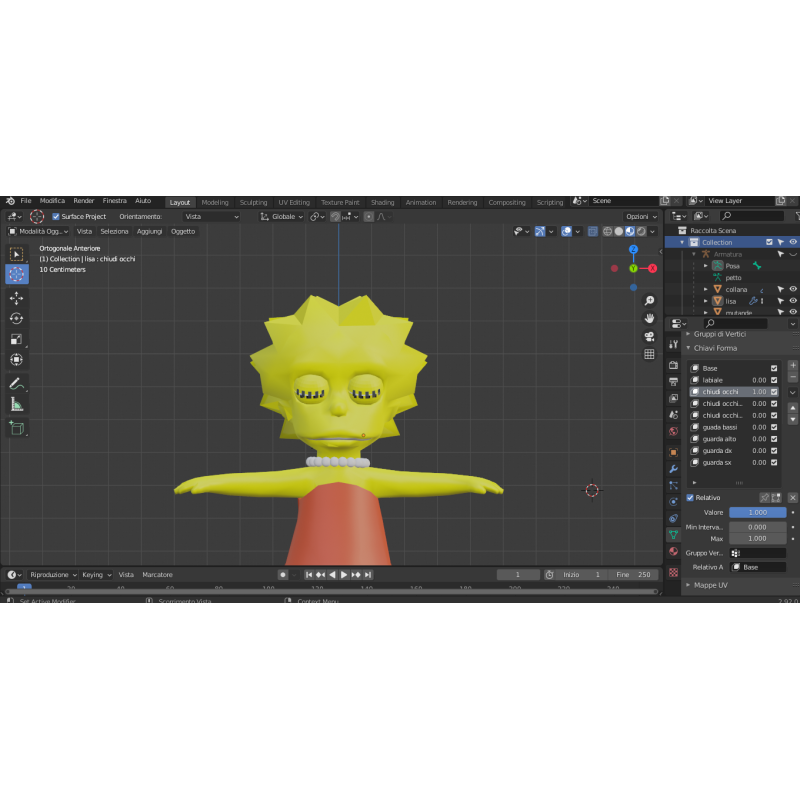The image size is (800, 800).
Task: Toggle camera view icon in viewport
Action: [x=649, y=336]
